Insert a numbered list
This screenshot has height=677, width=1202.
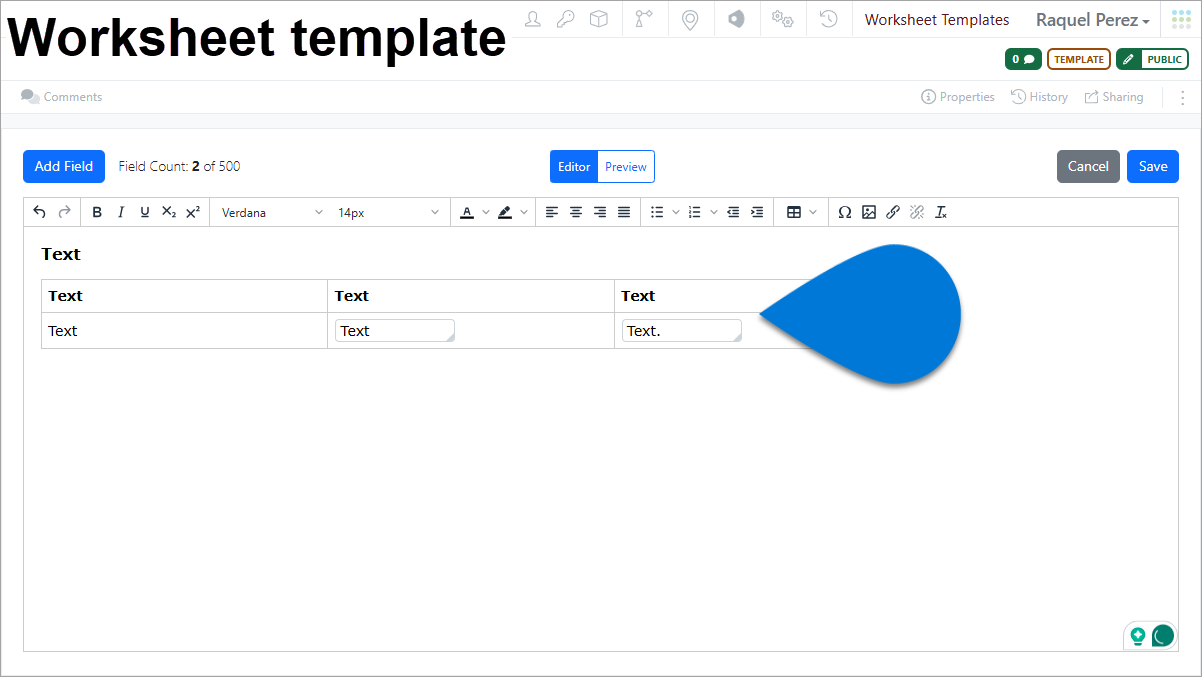695,212
